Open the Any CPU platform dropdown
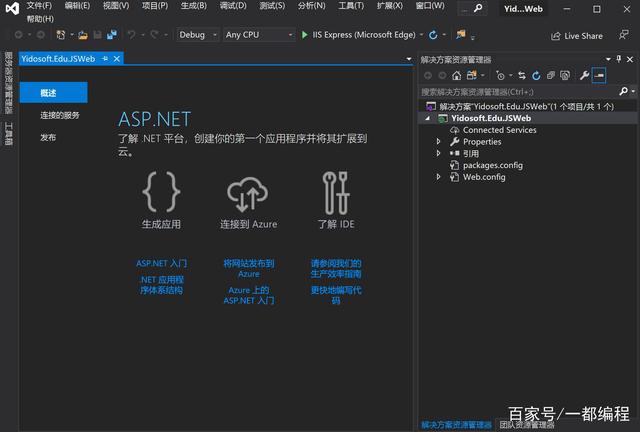Image resolution: width=640 pixels, height=432 pixels. [x=259, y=35]
